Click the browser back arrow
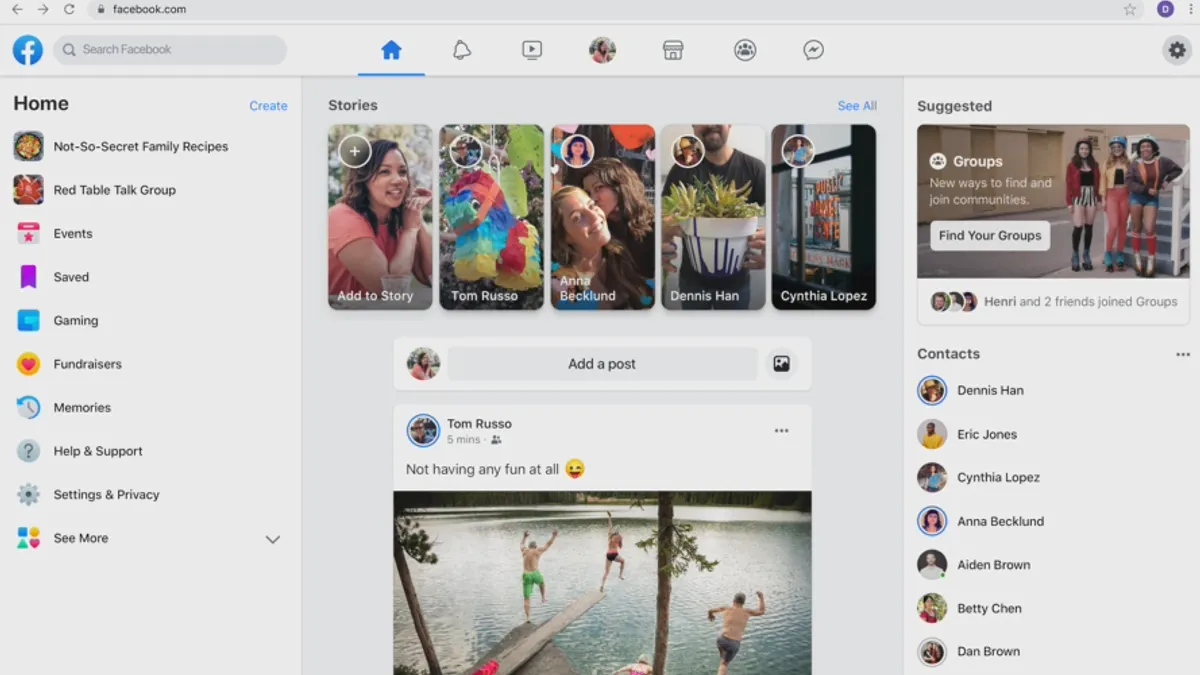The image size is (1200, 675). click(17, 9)
